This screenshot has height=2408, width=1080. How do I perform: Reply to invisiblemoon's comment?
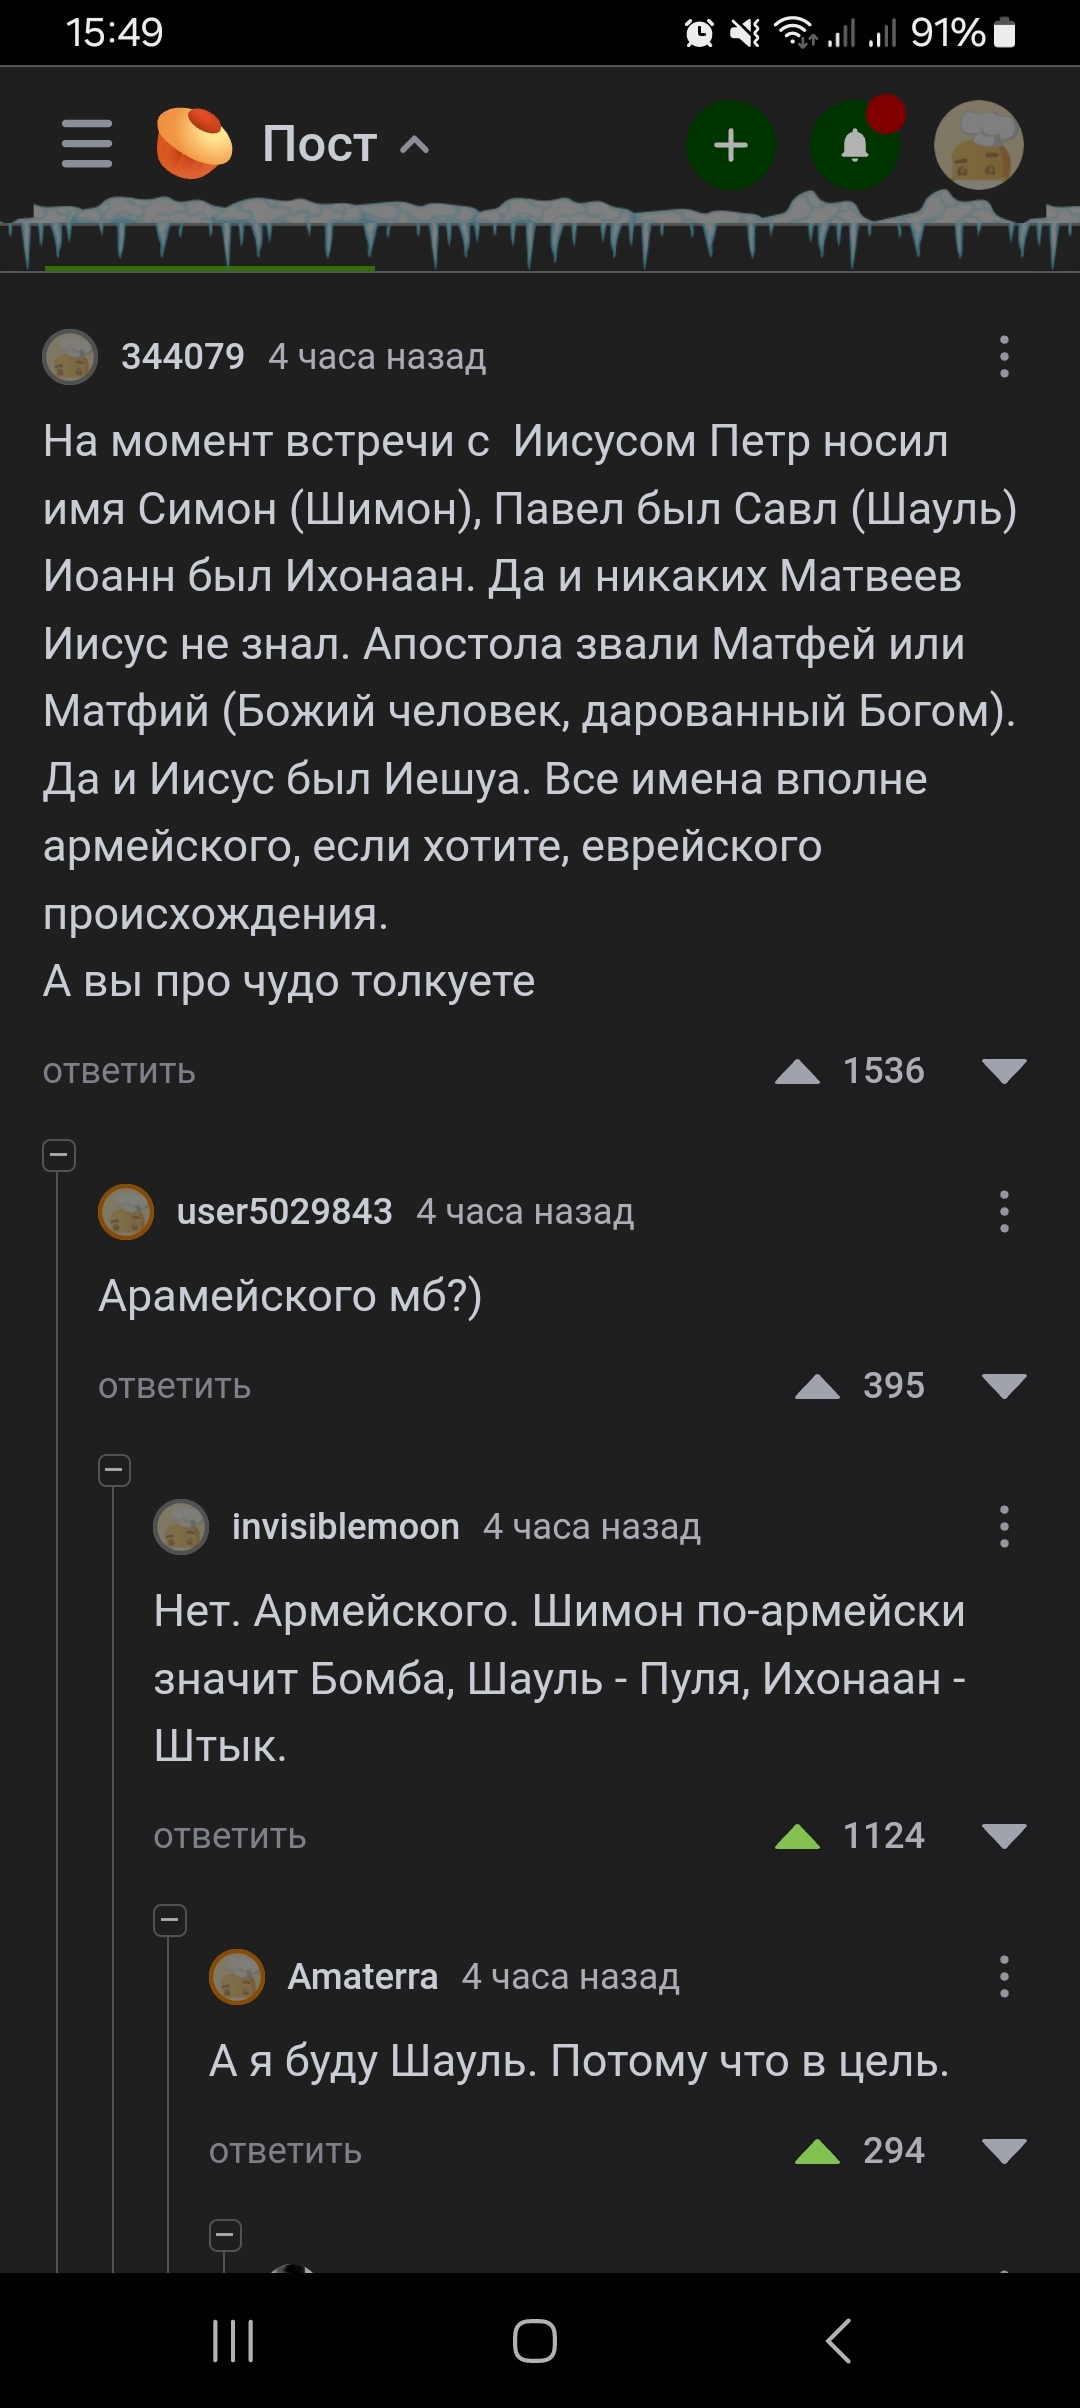(230, 1836)
